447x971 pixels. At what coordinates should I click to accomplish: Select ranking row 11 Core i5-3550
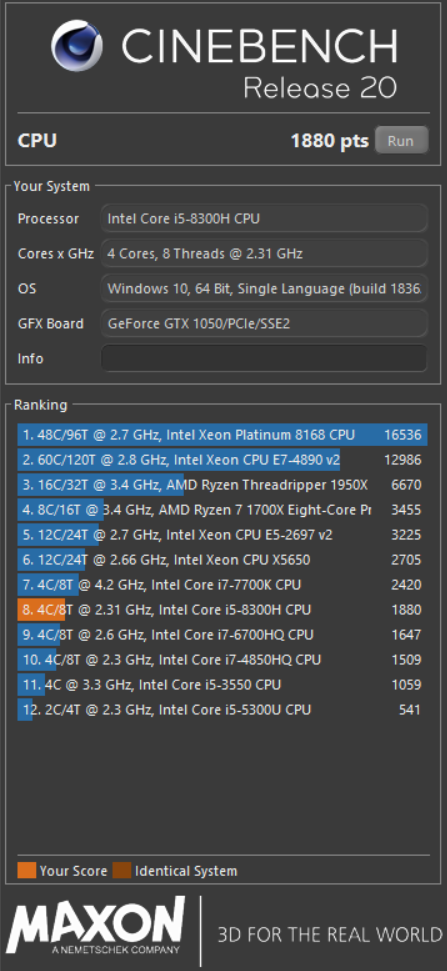[222, 685]
